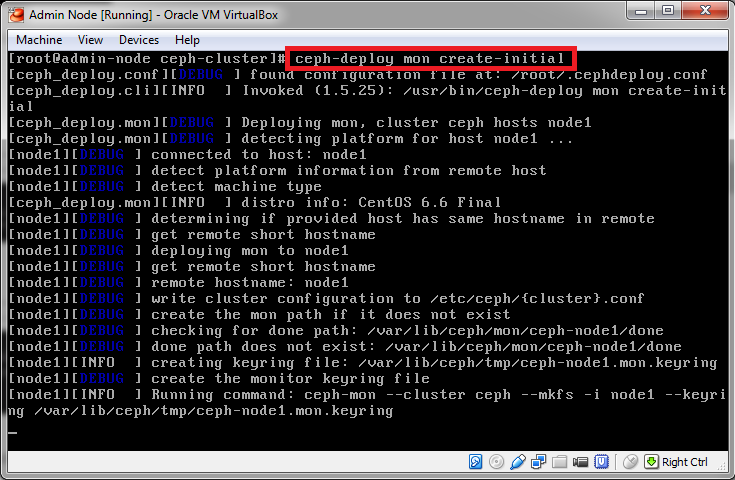This screenshot has width=735, height=480.
Task: Click the Right Ctrl host key label
Action: click(x=684, y=462)
